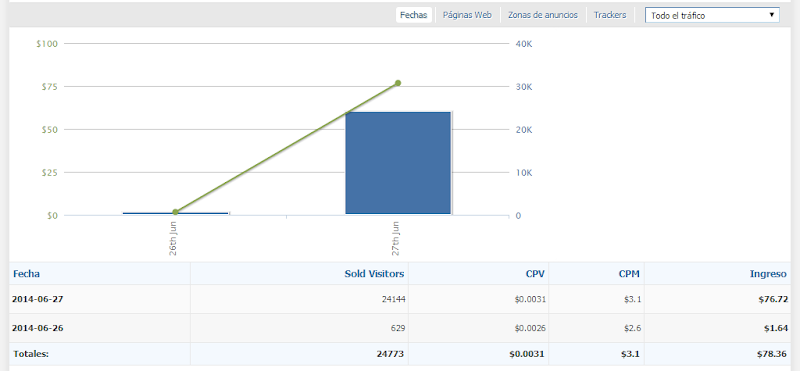Click the $75 left axis label
The image size is (800, 371).
49,87
